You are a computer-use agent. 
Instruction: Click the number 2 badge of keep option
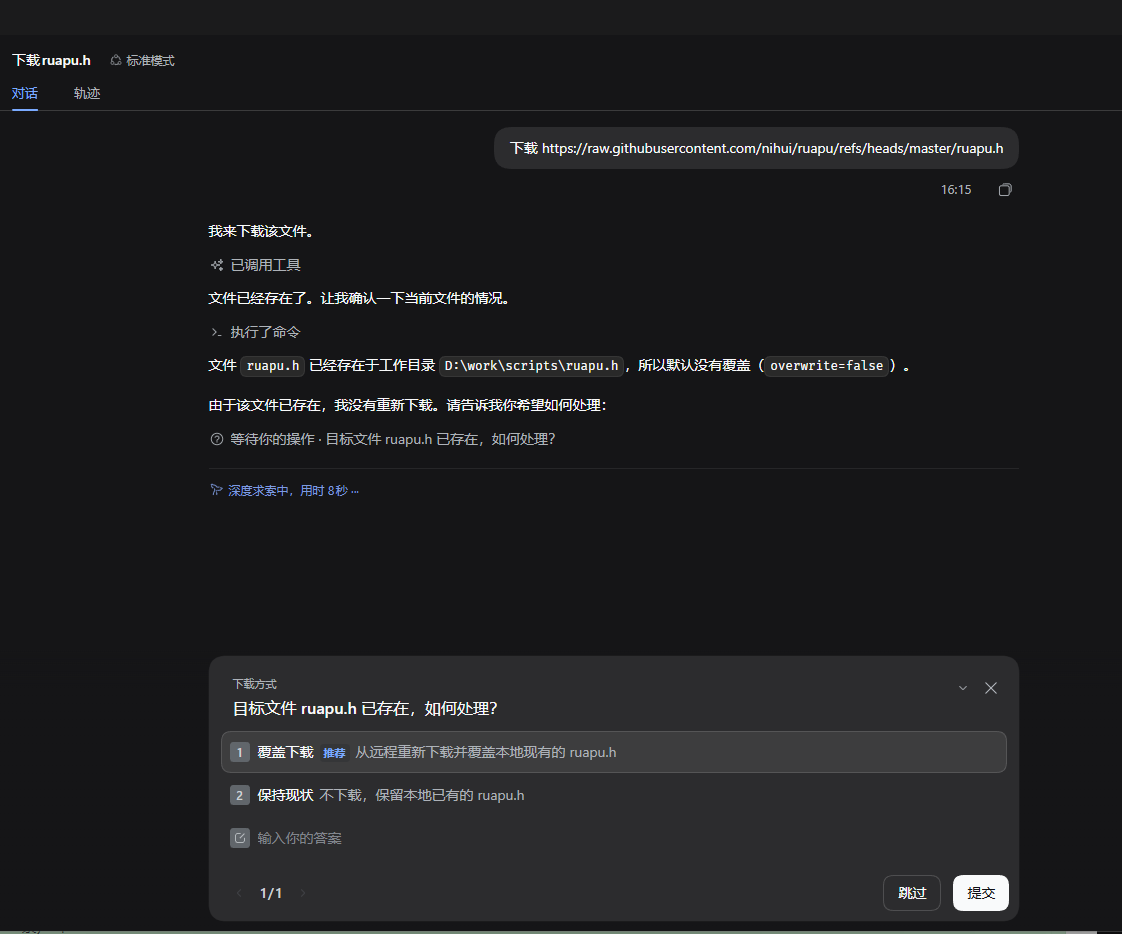pyautogui.click(x=240, y=795)
